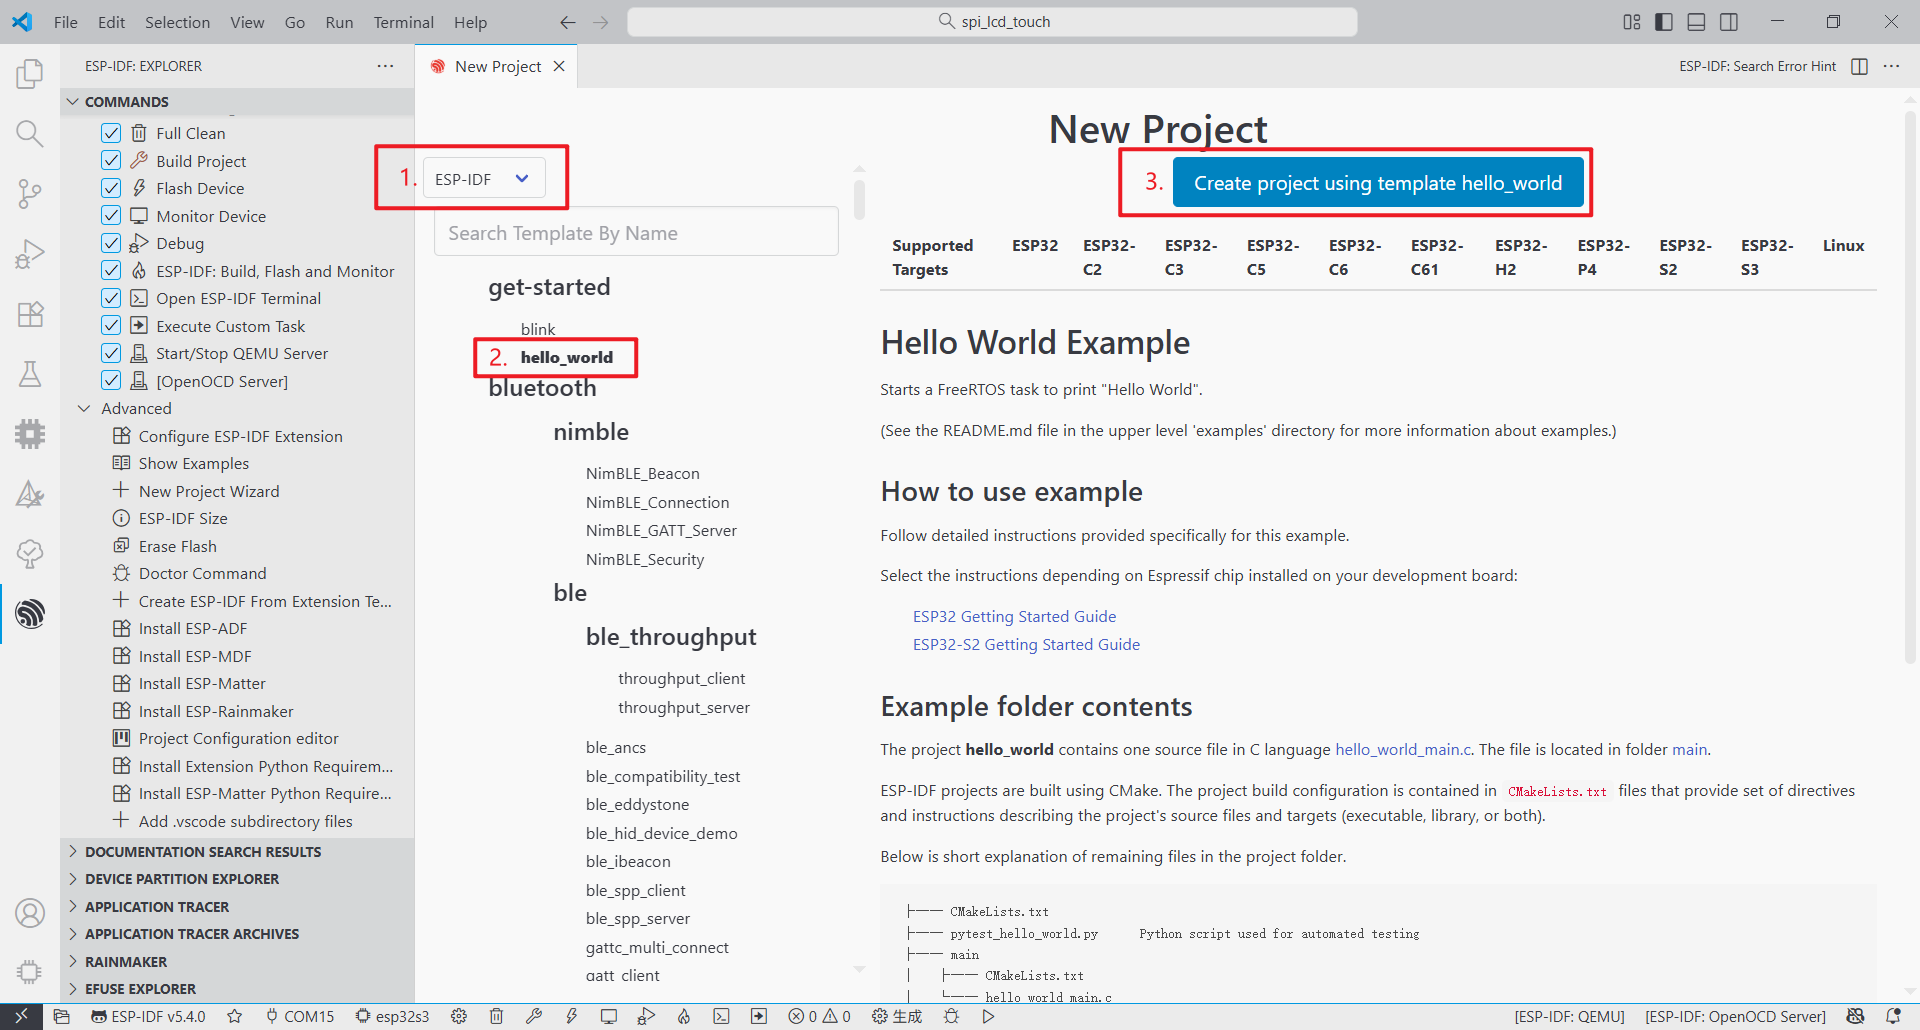This screenshot has width=1920, height=1030.
Task: Toggle Execute Custom Task checkbox
Action: [x=111, y=326]
